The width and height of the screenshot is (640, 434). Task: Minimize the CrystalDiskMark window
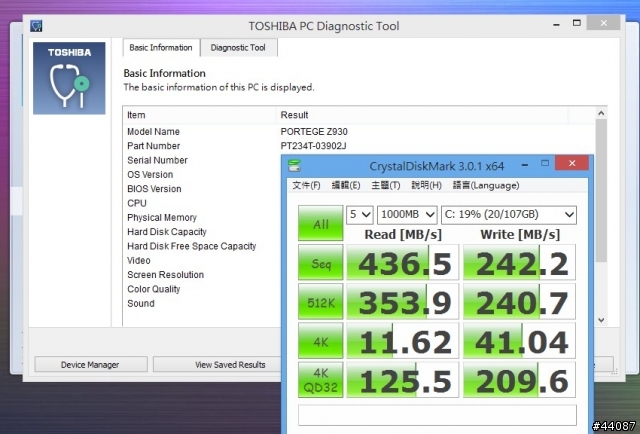525,165
